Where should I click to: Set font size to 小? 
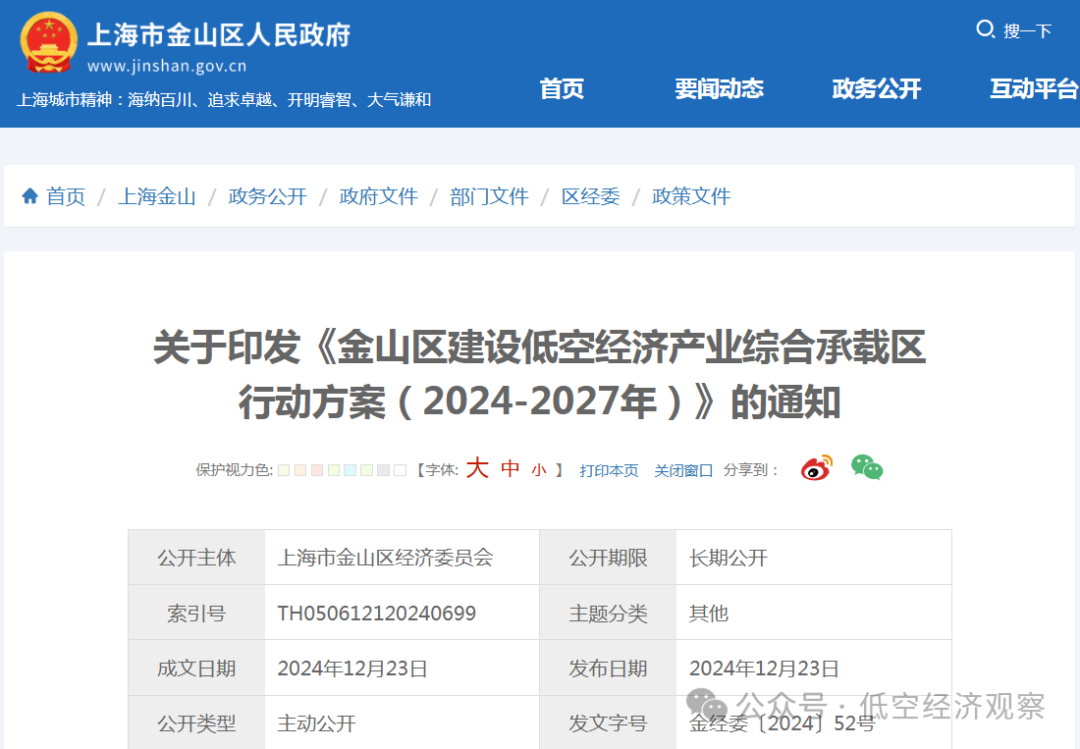(x=539, y=470)
